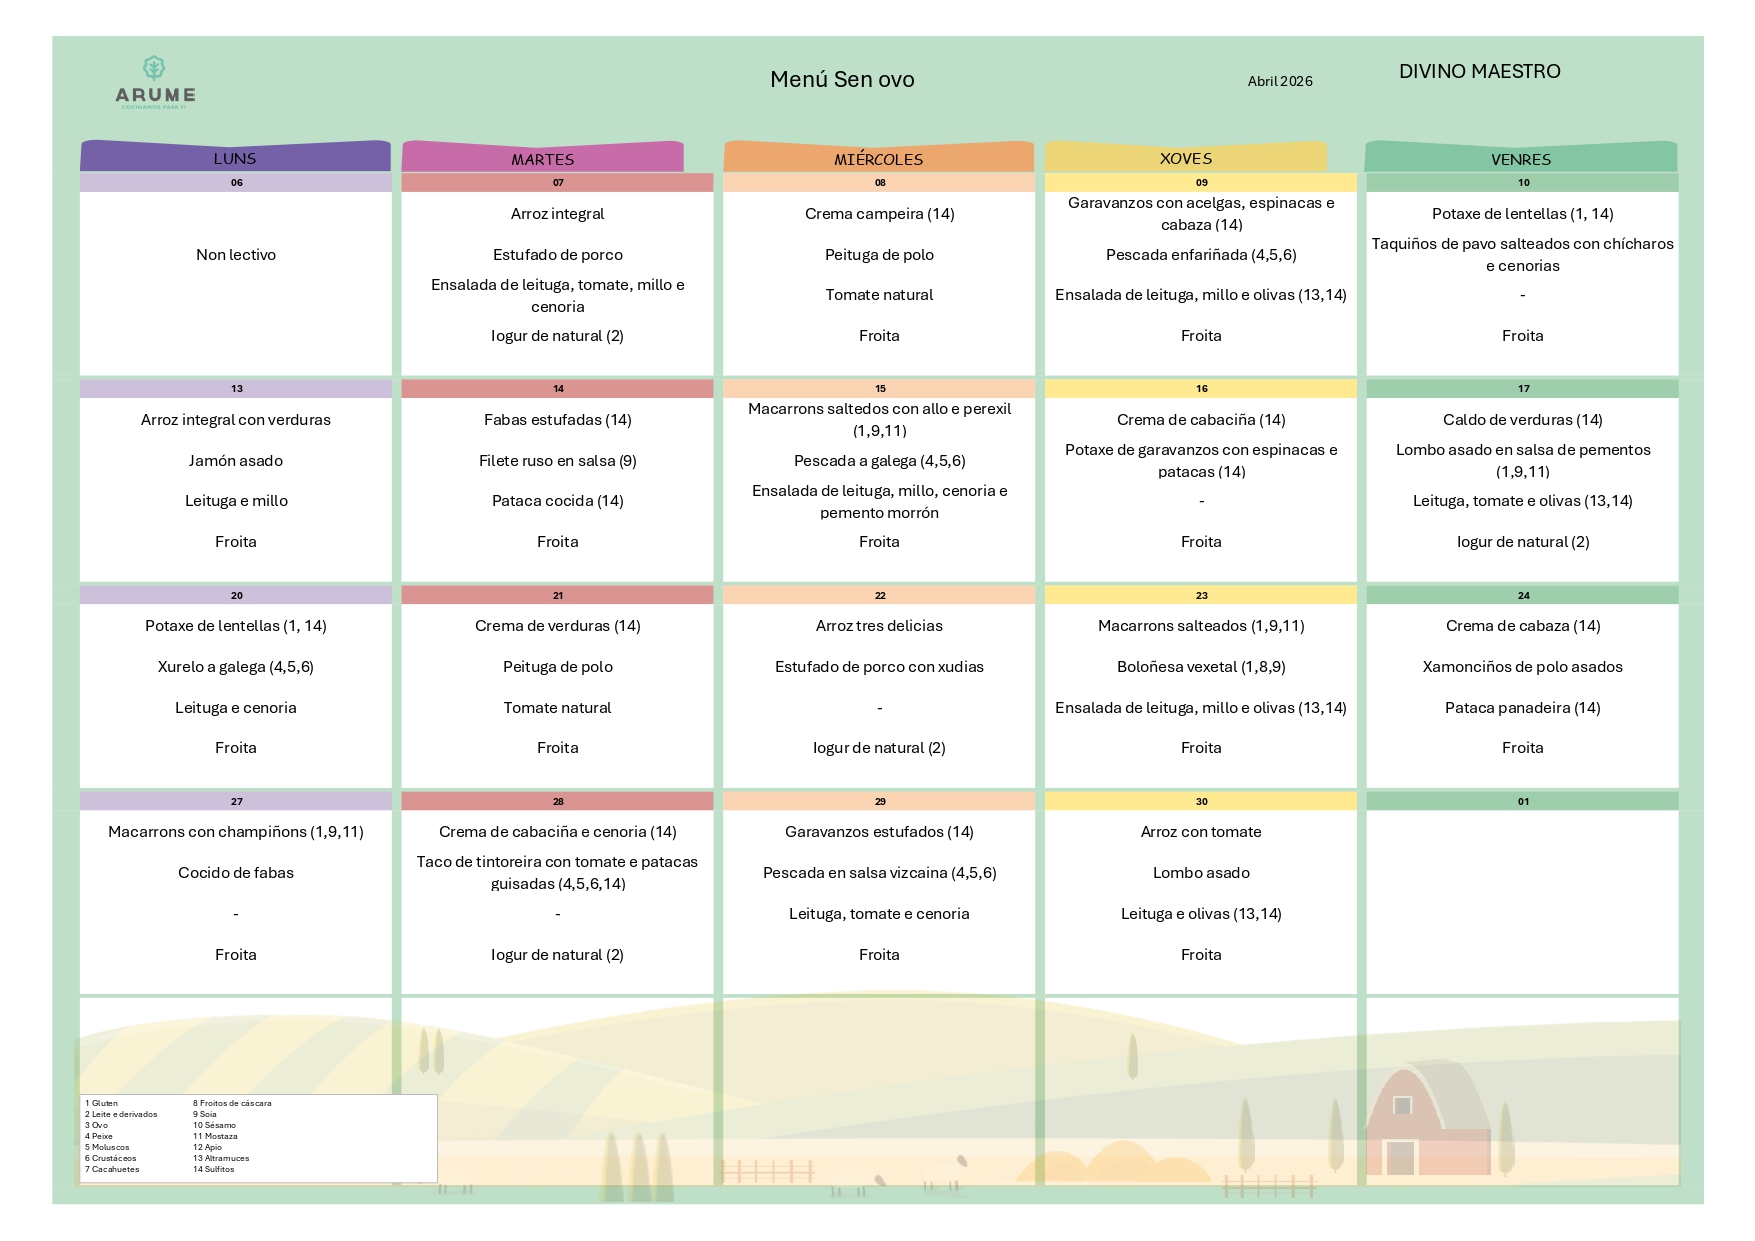1755x1241 pixels.
Task: Click the 14 Sulfitos allergen legend entry
Action: [x=214, y=1169]
